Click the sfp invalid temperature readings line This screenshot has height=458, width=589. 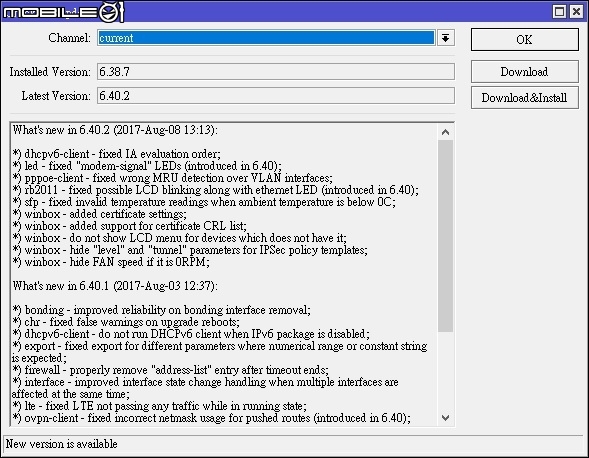pos(204,202)
